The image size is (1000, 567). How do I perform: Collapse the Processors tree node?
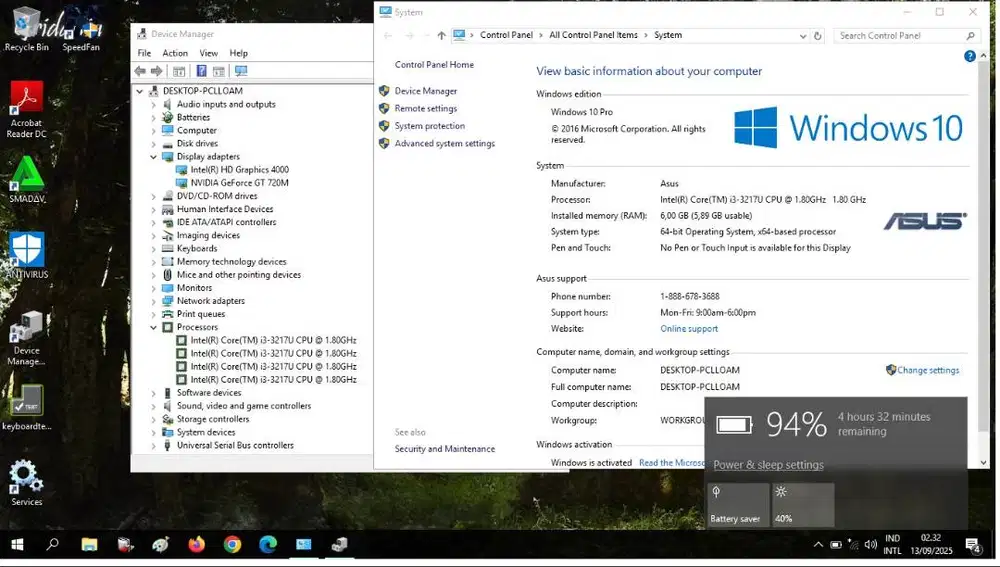[154, 327]
